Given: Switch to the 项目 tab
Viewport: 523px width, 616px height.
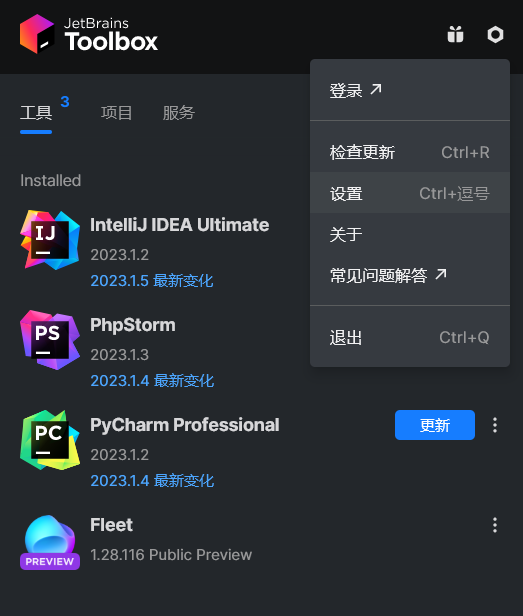Looking at the screenshot, I should coord(116,113).
